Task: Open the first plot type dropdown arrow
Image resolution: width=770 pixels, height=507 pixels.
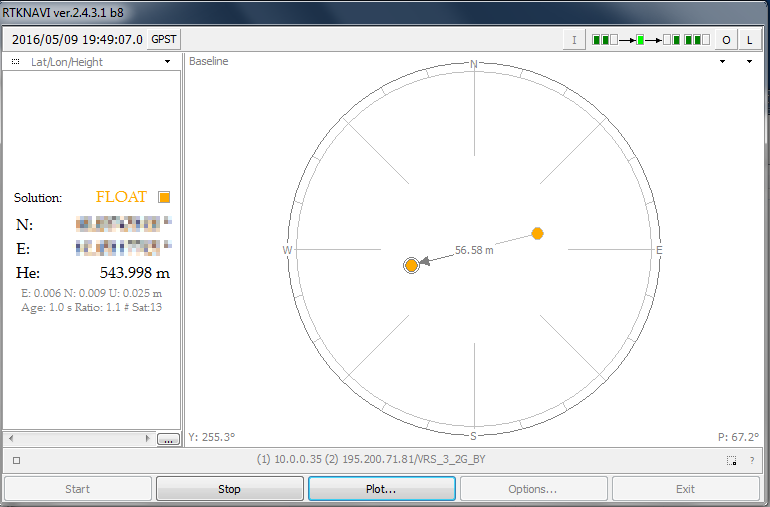Action: coord(722,62)
